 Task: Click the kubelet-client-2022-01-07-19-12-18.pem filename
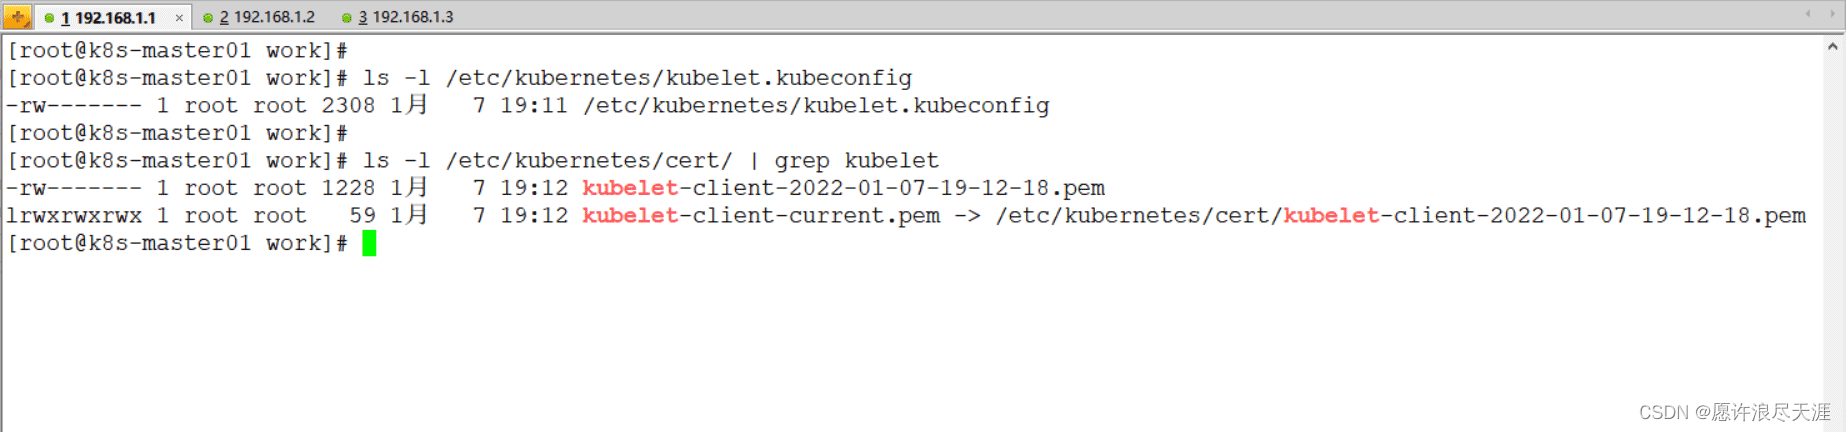tap(843, 188)
